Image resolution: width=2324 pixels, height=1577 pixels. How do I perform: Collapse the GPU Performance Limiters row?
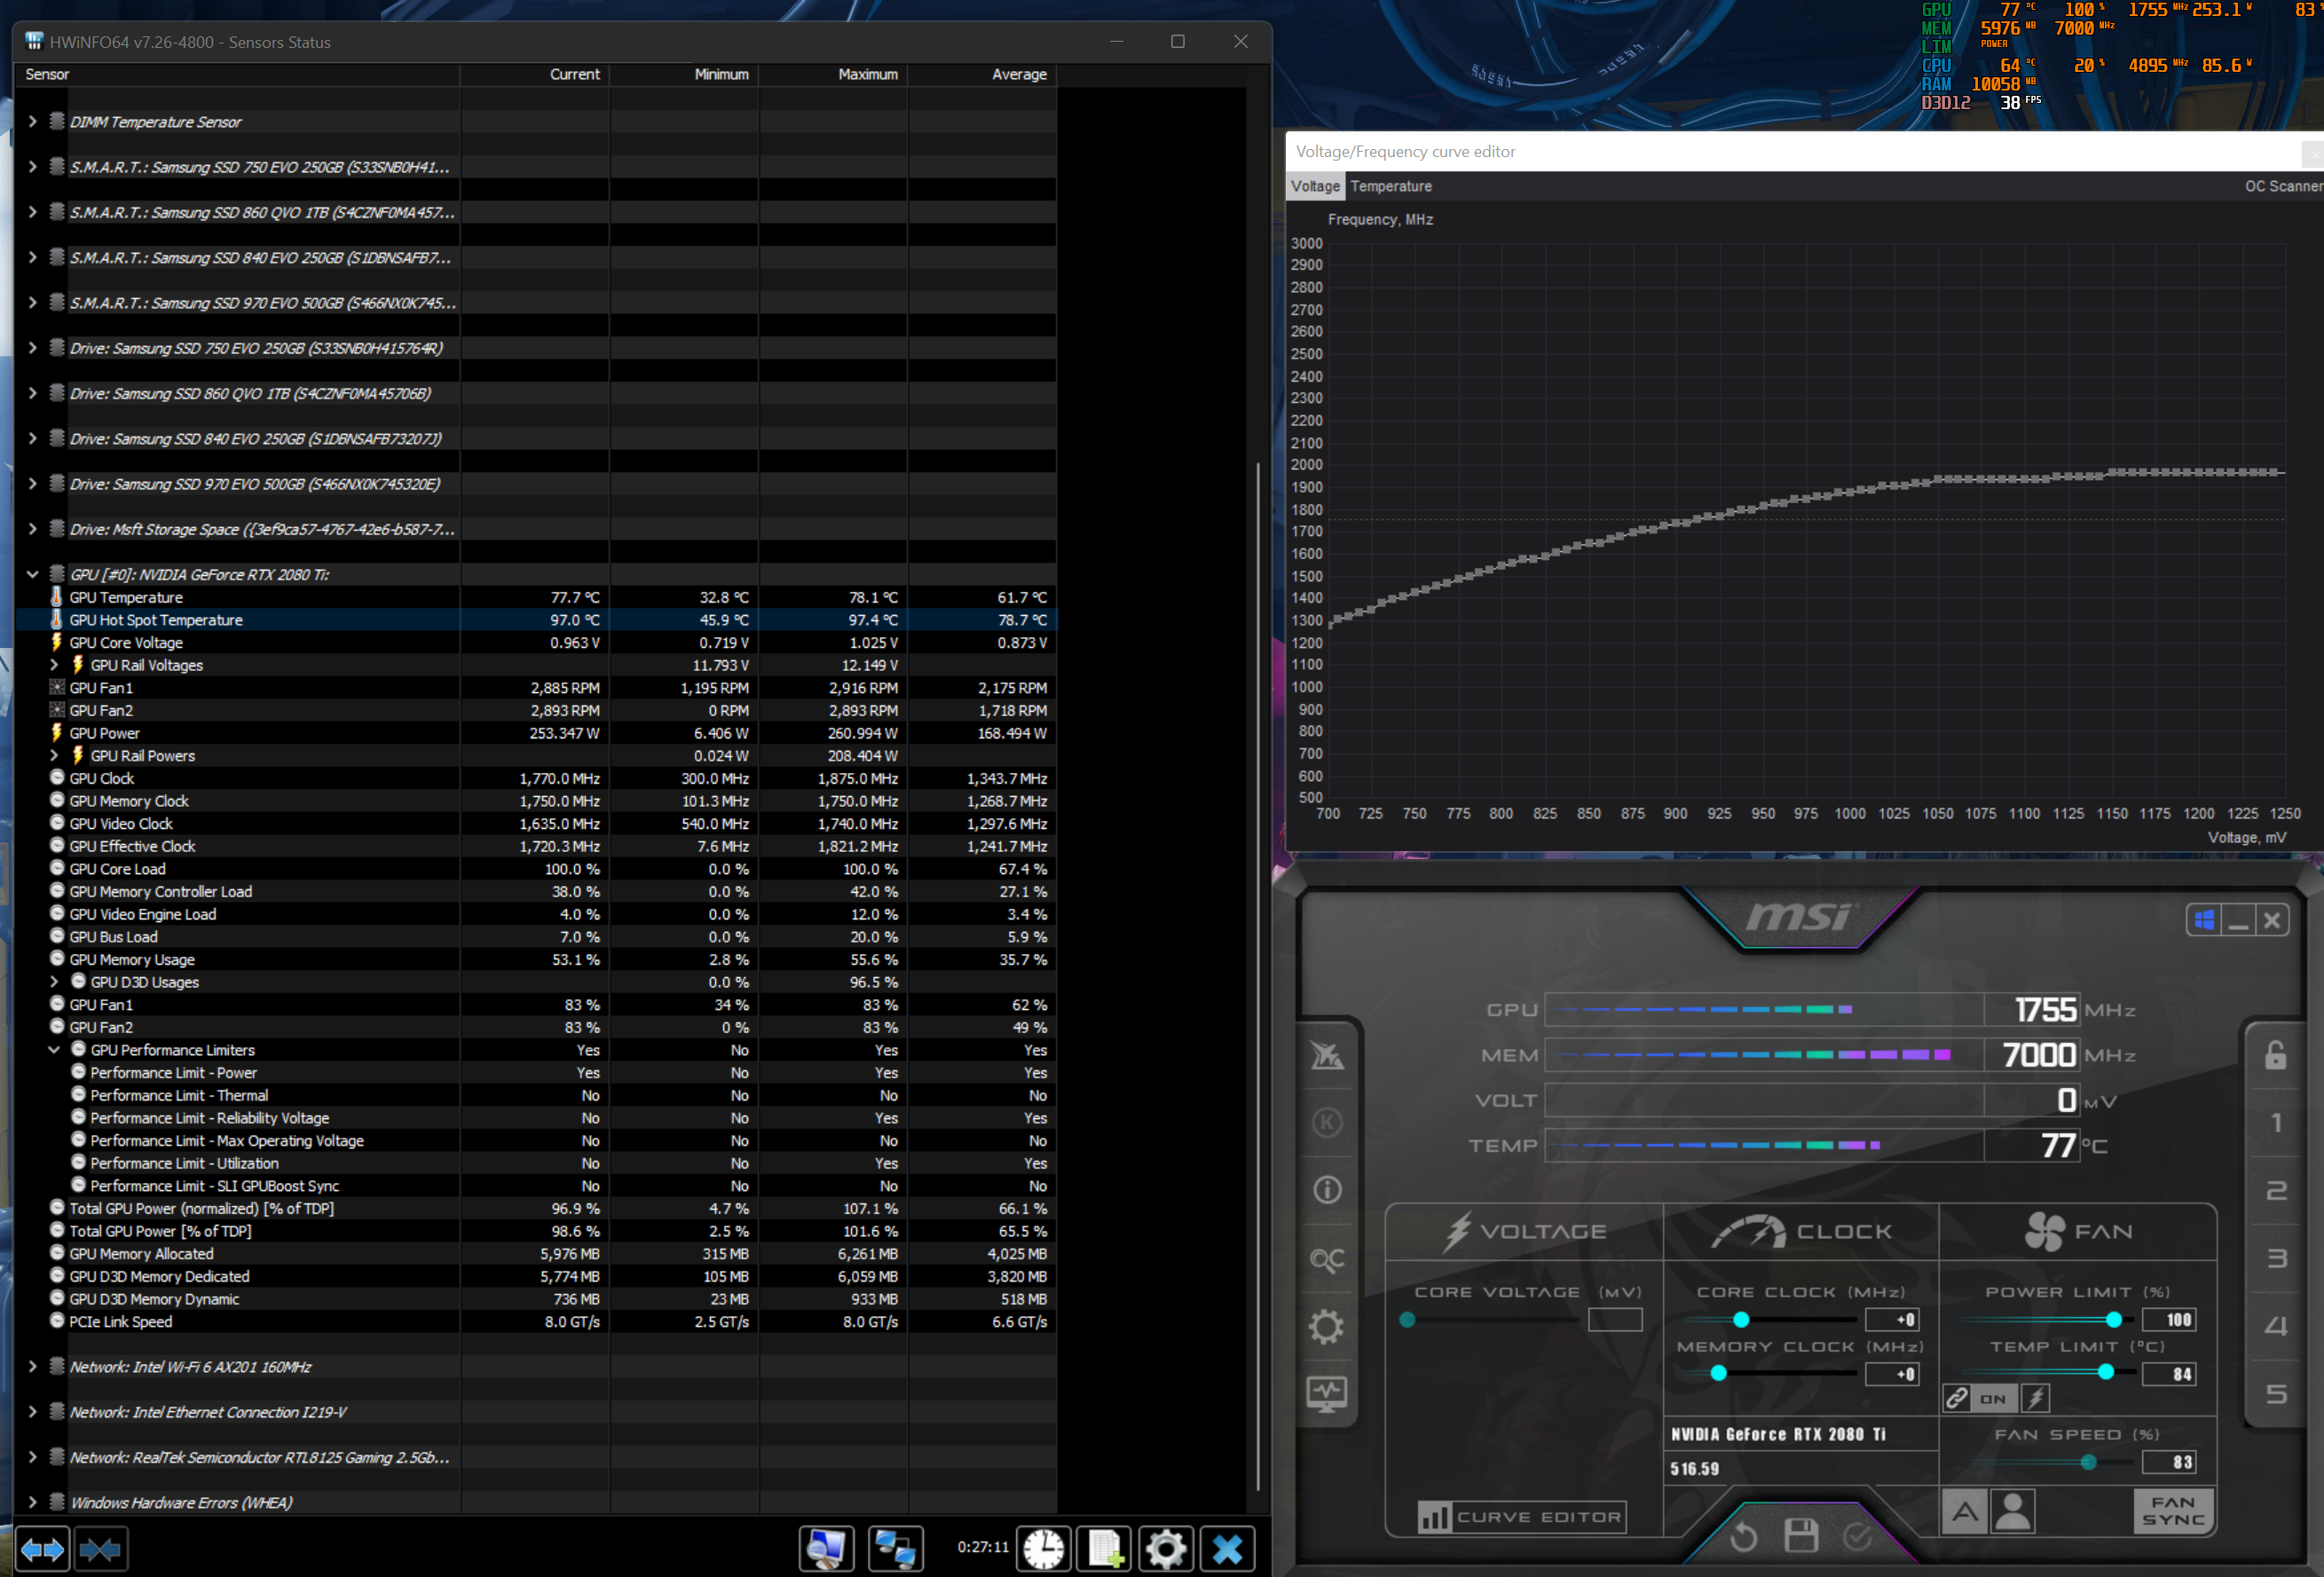click(55, 1050)
